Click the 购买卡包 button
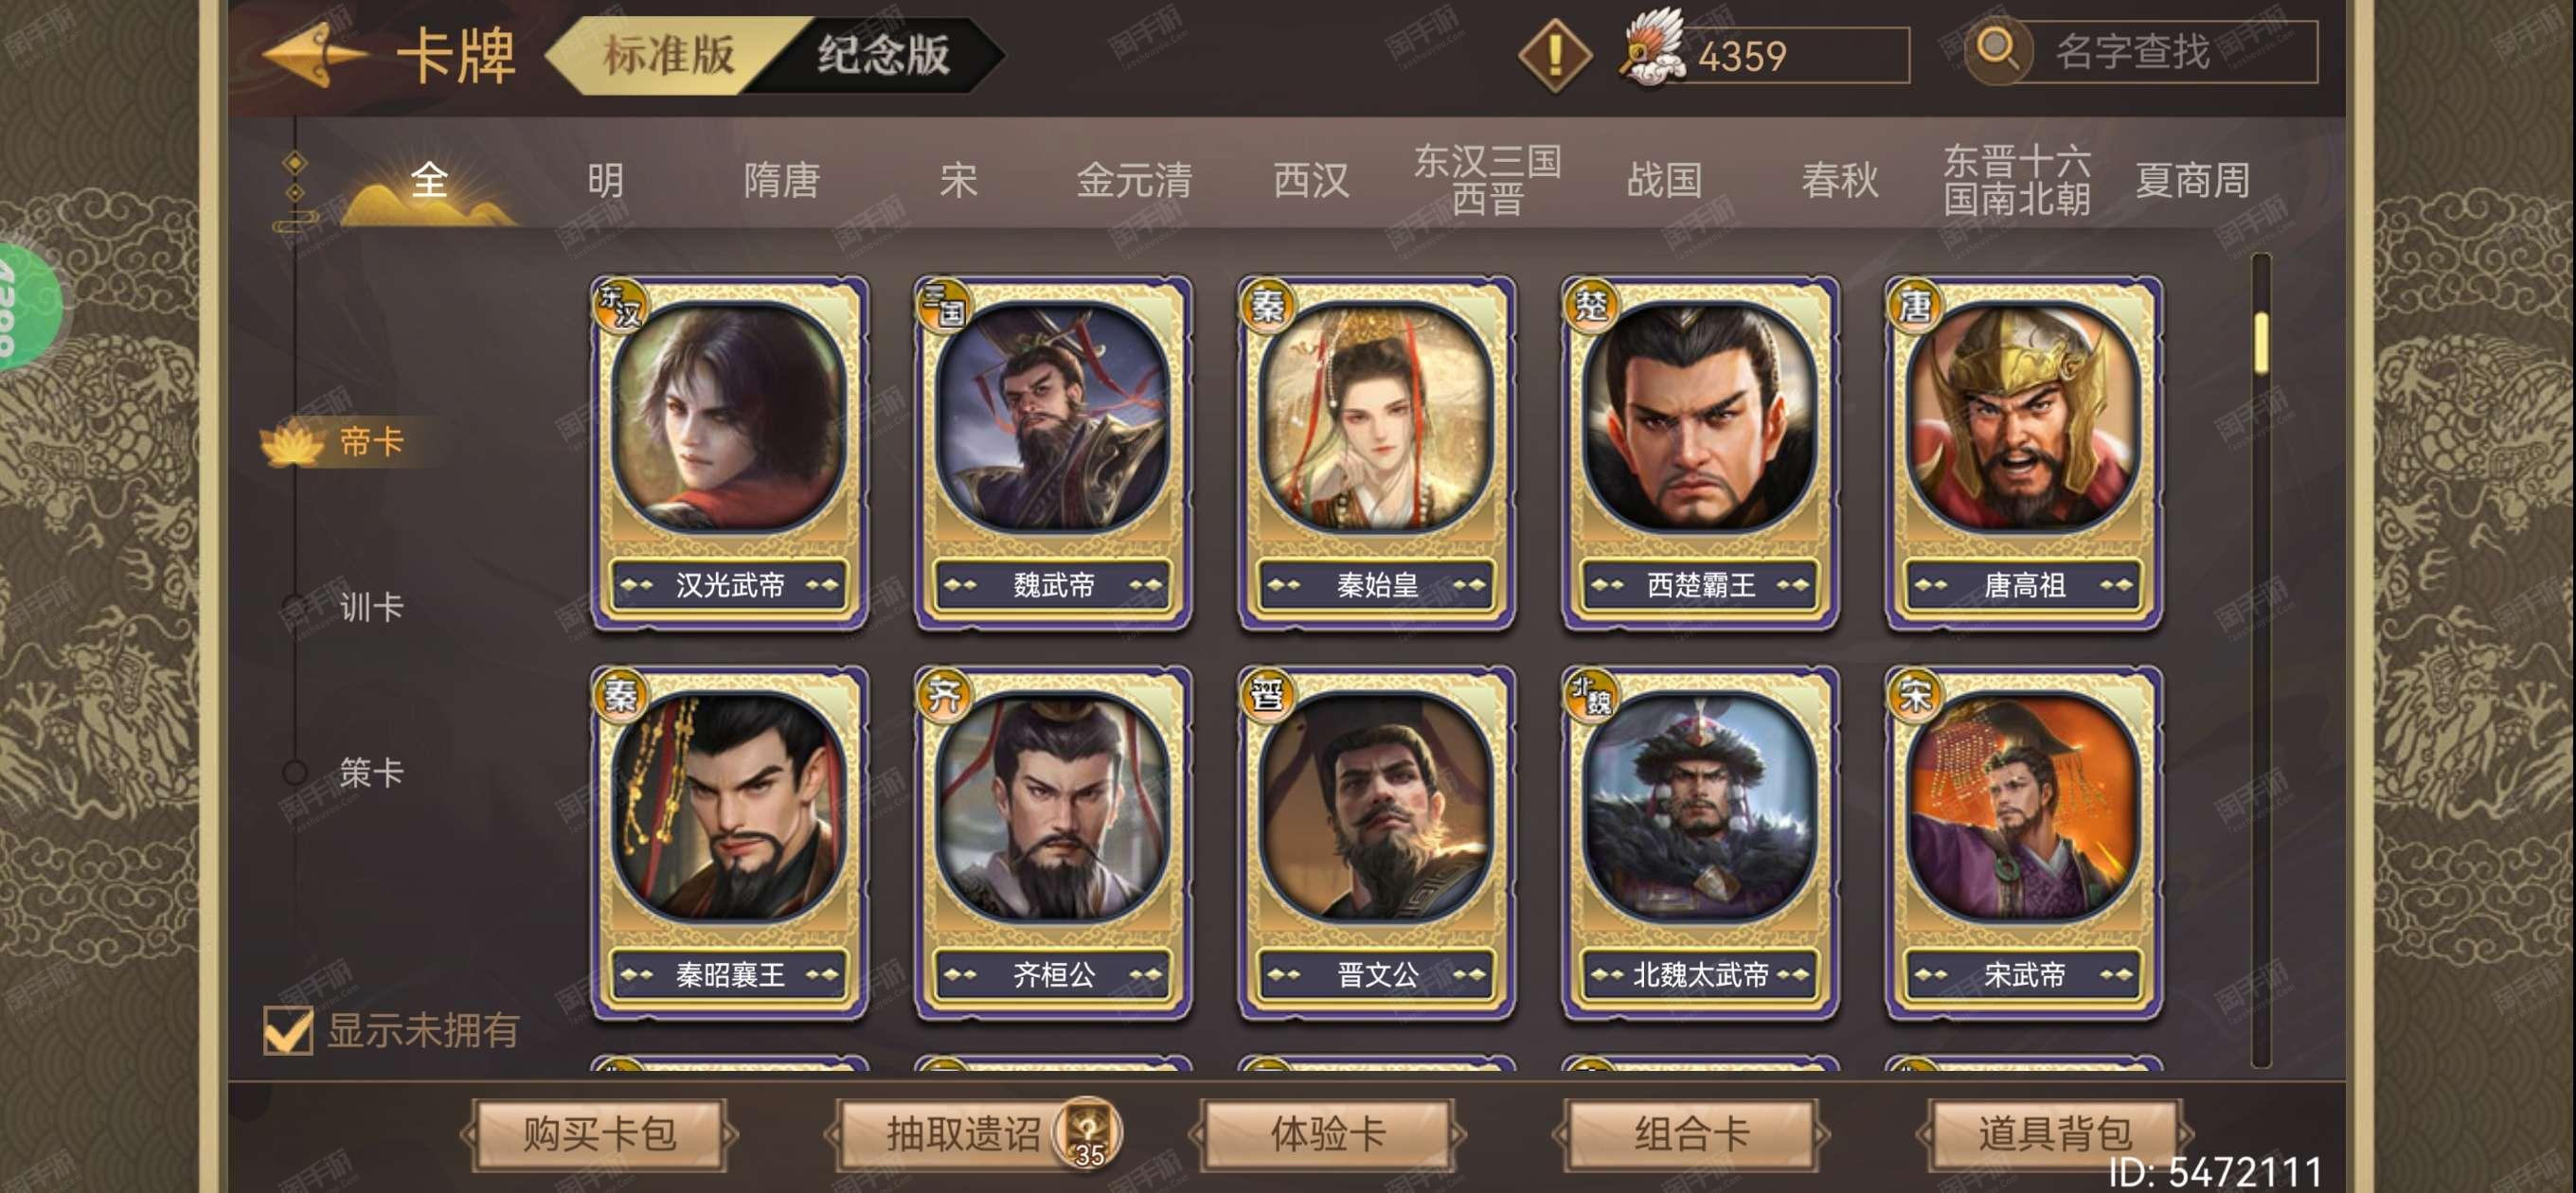 [x=600, y=1133]
